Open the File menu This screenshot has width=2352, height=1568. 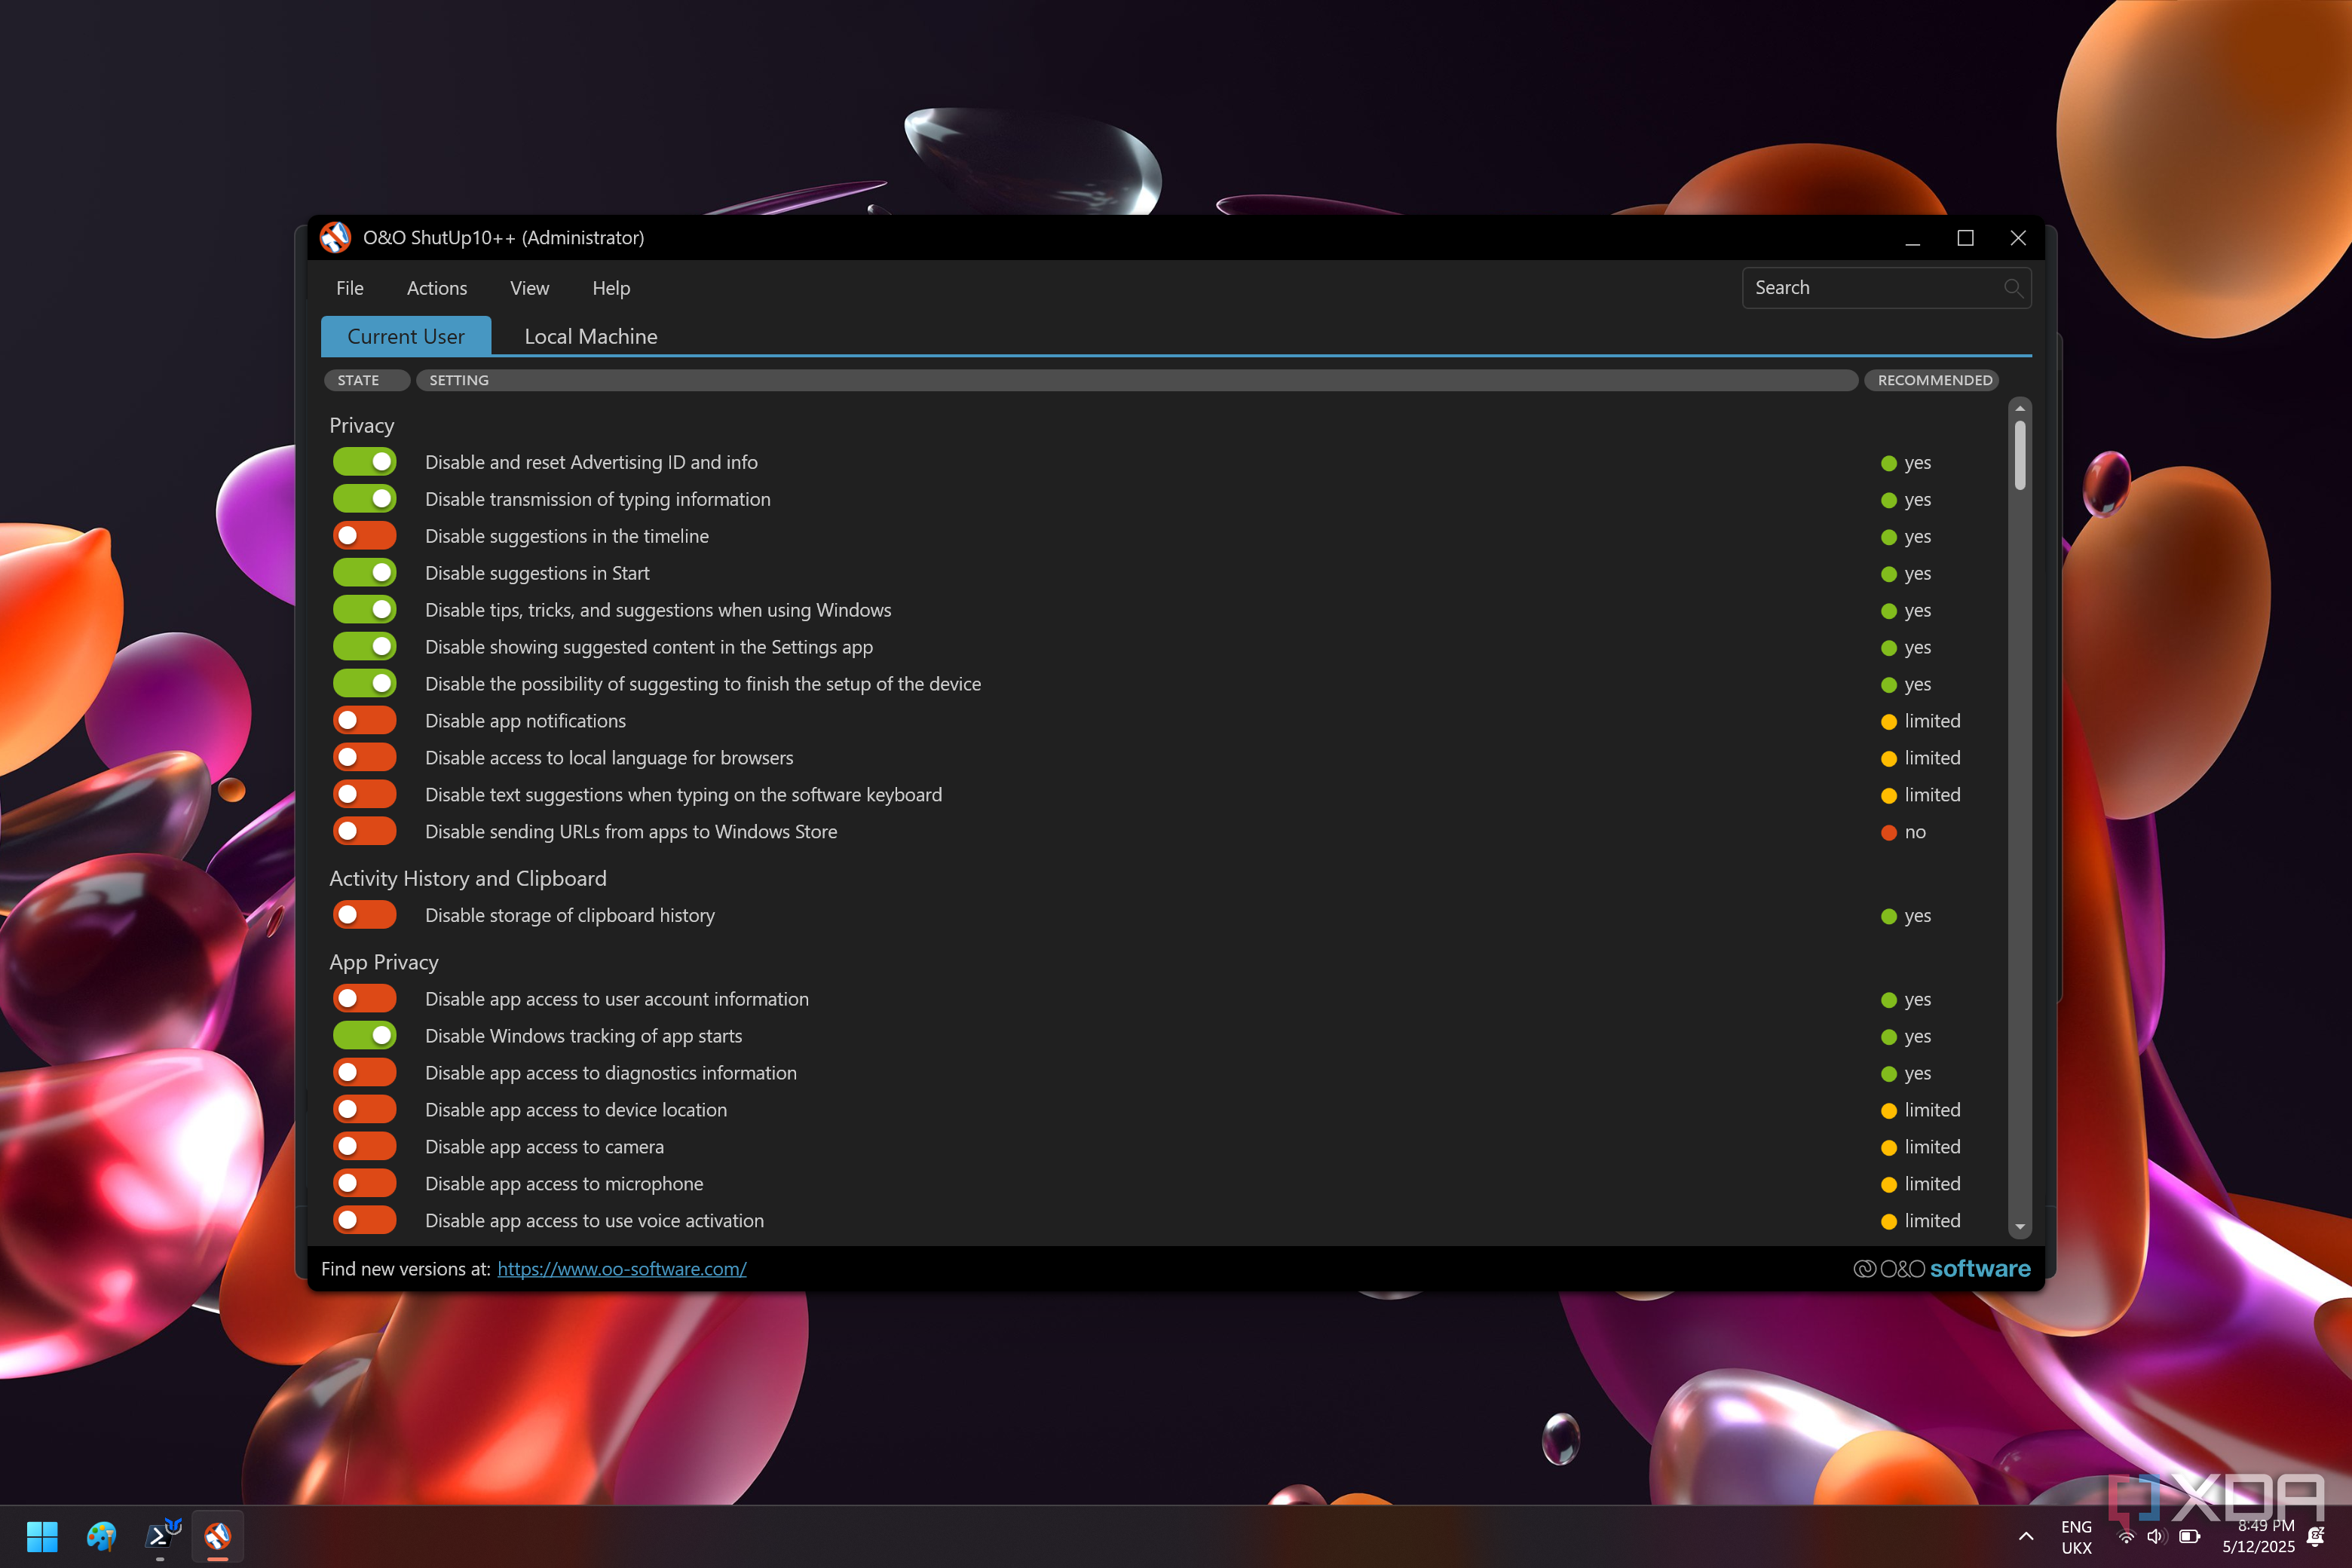coord(350,288)
